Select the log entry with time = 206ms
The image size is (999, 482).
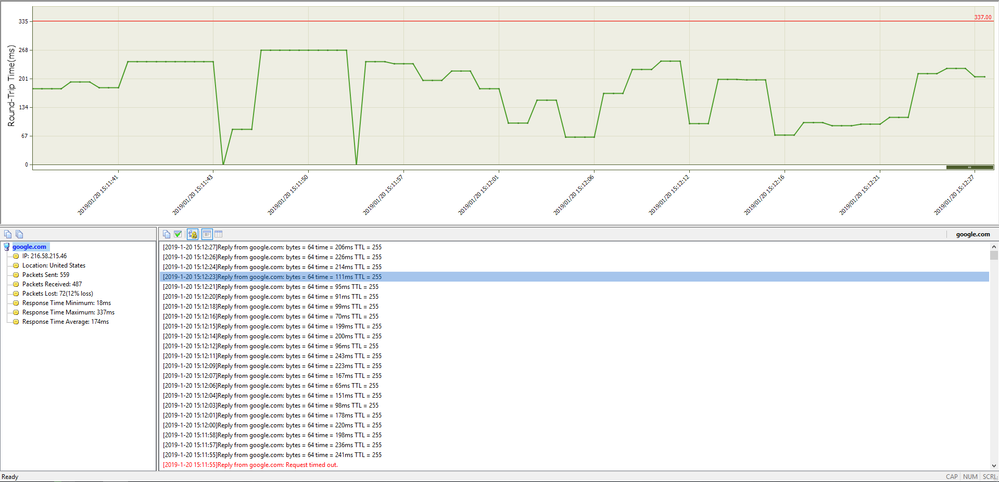(x=271, y=246)
